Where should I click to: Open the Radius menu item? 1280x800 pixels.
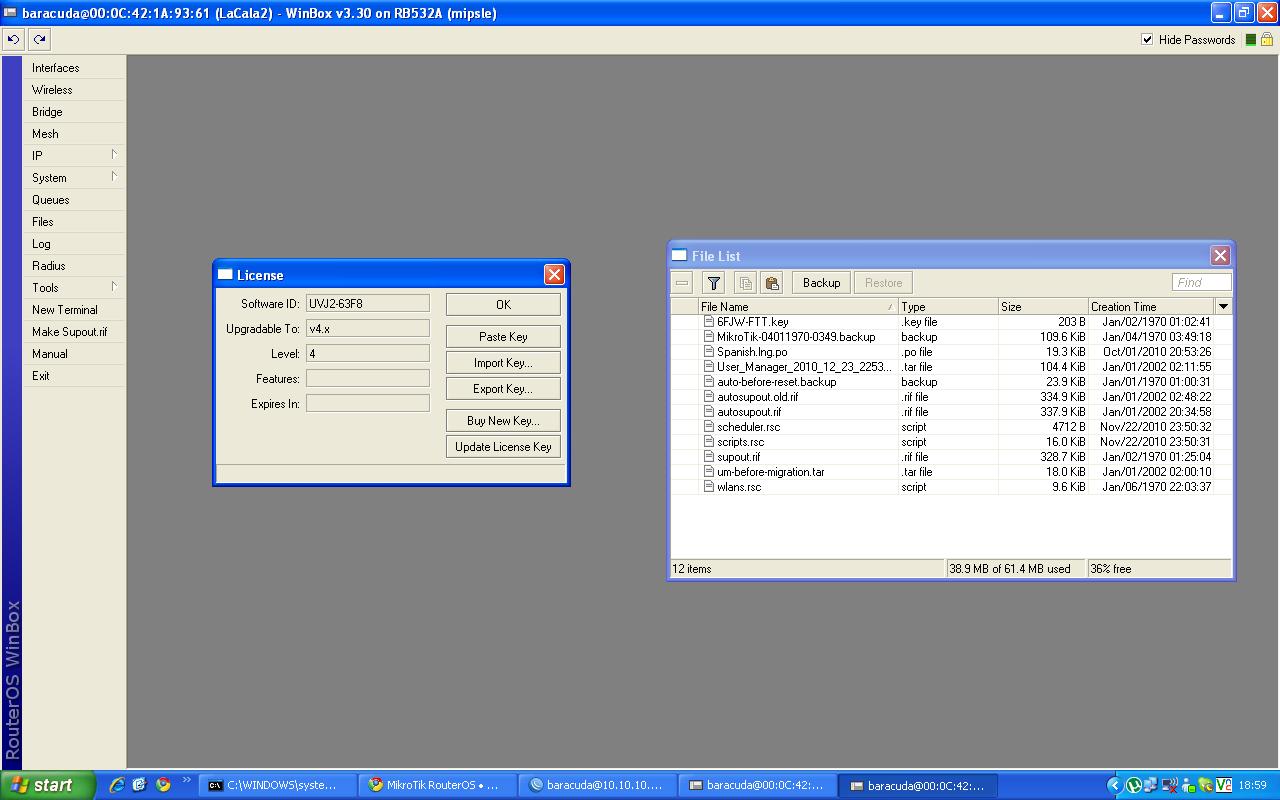(x=75, y=266)
